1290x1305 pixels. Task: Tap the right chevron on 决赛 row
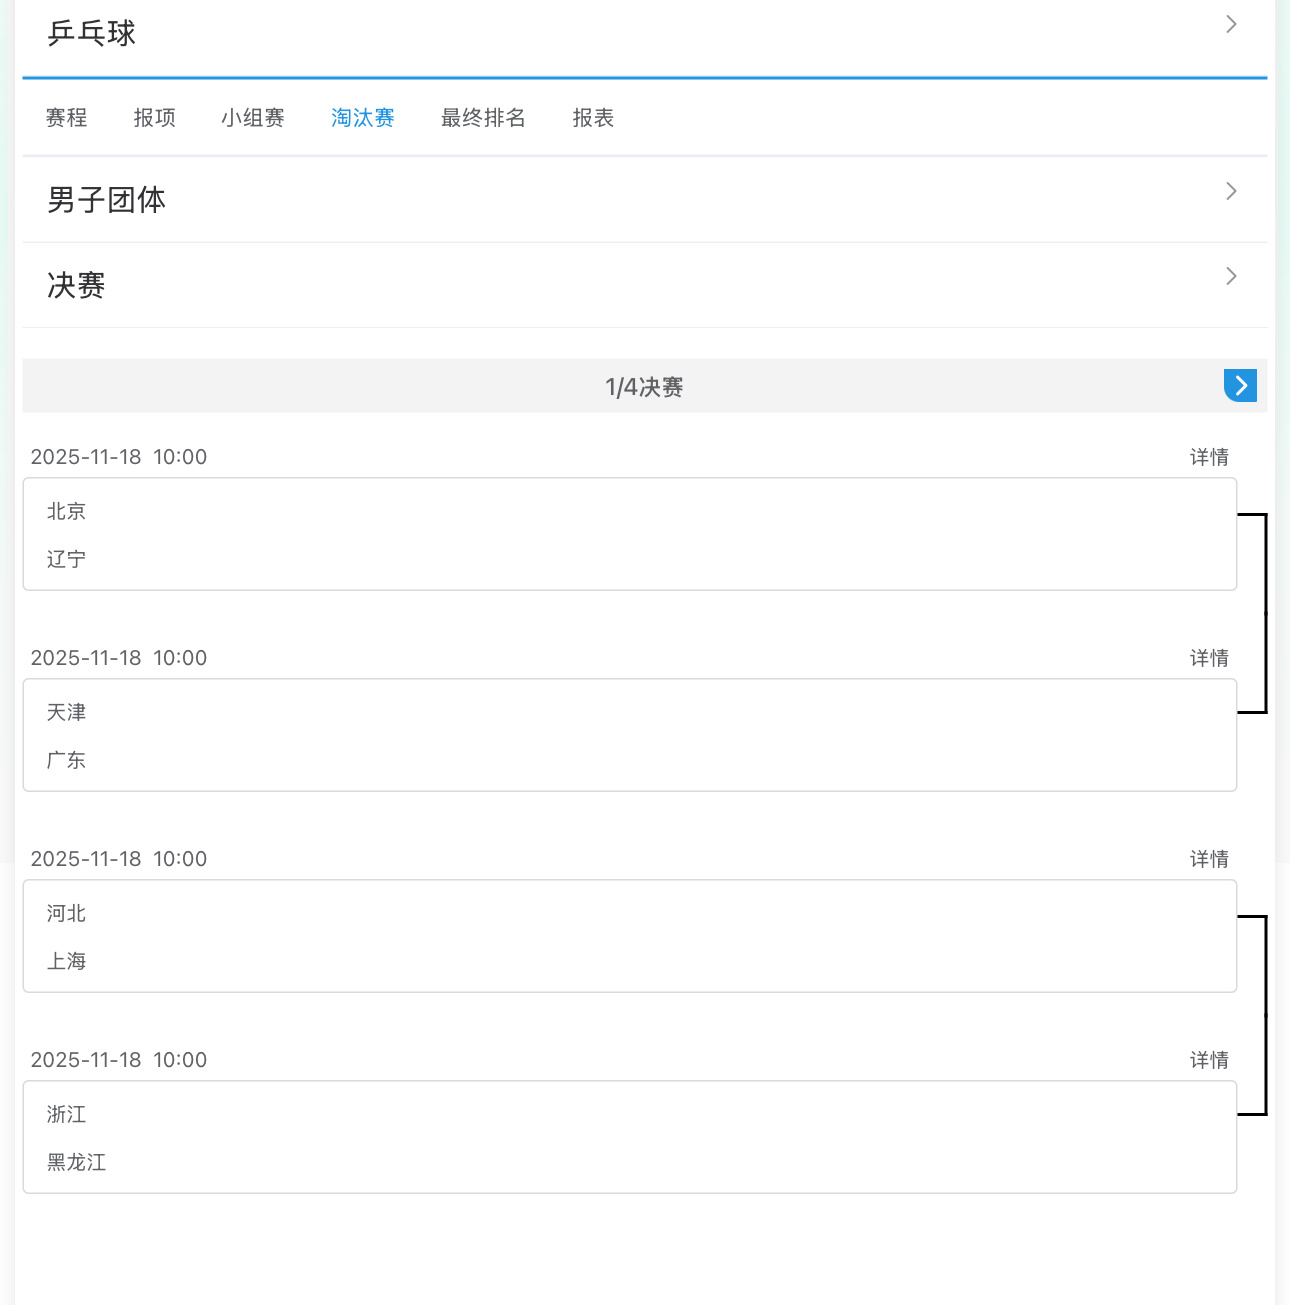pyautogui.click(x=1230, y=276)
